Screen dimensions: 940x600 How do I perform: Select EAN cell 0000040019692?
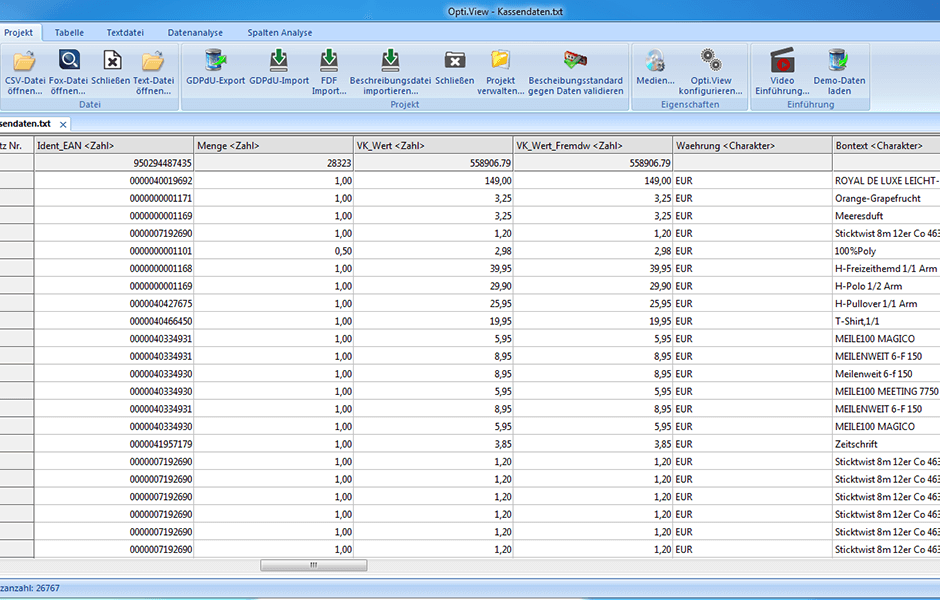click(x=114, y=180)
